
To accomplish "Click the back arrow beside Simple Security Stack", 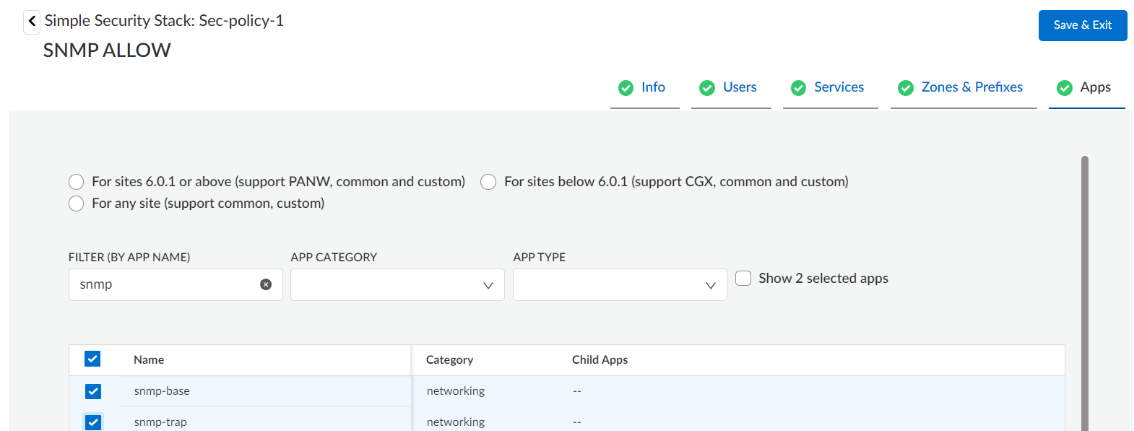I will click(x=33, y=21).
